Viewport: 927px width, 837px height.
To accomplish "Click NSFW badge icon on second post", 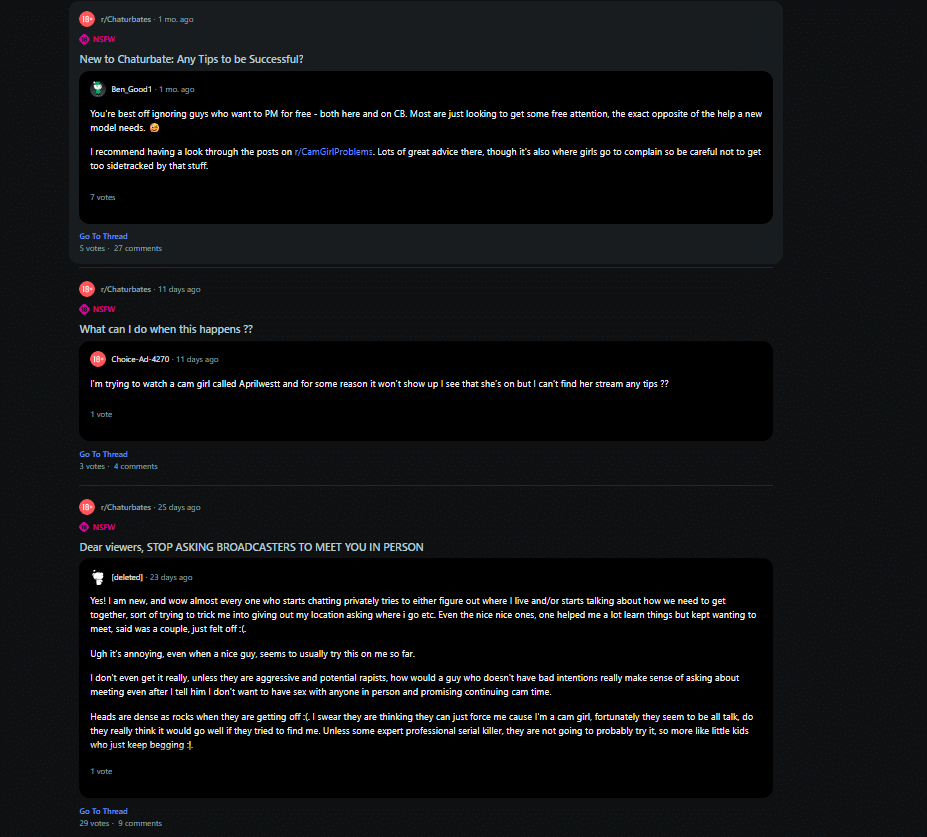I will [x=85, y=309].
